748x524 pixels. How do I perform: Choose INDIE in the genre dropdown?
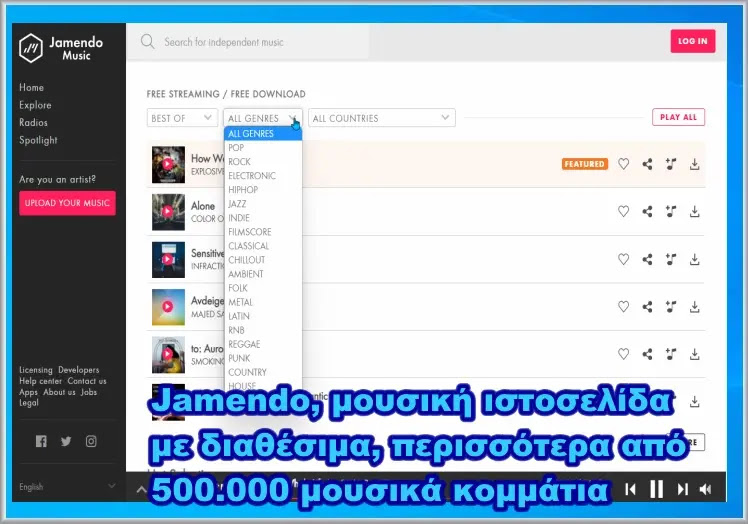coord(263,218)
